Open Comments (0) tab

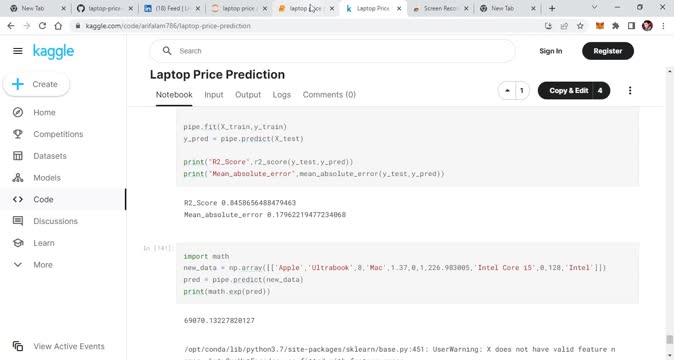pos(329,95)
